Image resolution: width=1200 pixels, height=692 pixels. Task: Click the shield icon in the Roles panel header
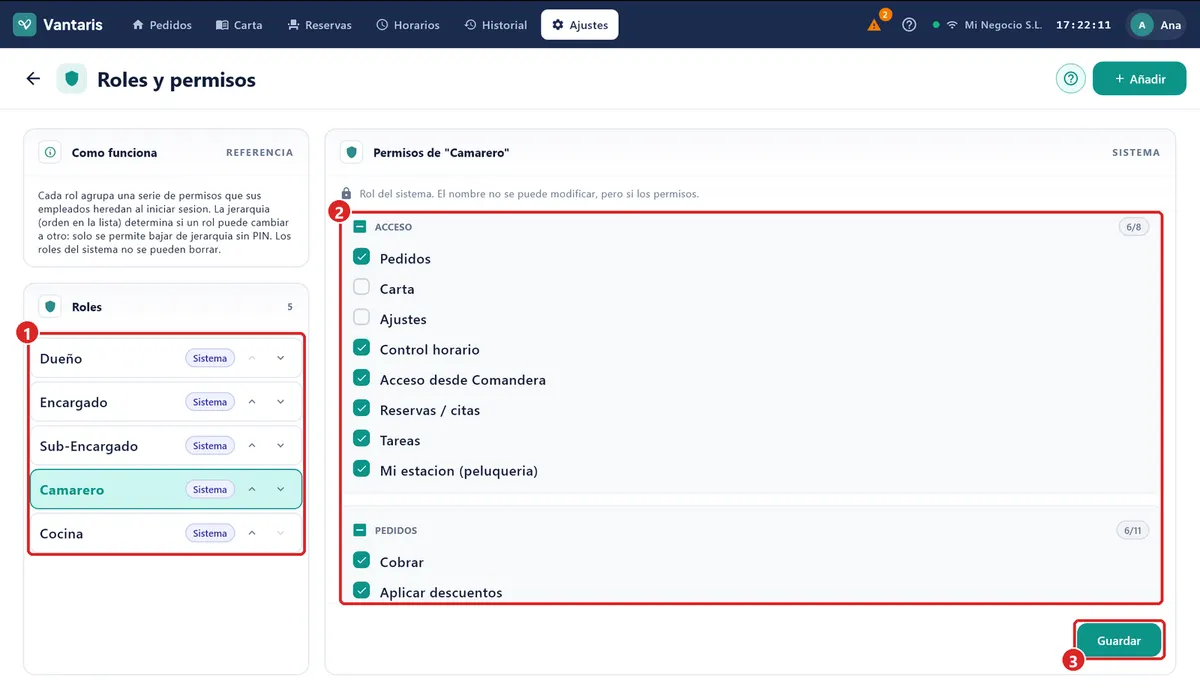[x=50, y=307]
